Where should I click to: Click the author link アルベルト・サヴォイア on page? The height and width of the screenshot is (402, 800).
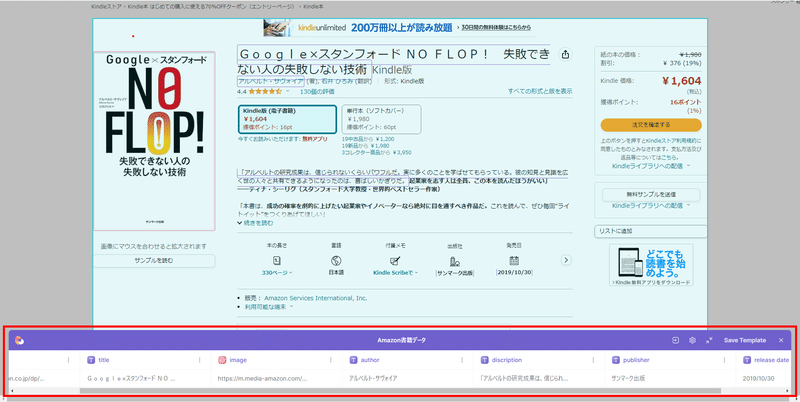[x=270, y=81]
